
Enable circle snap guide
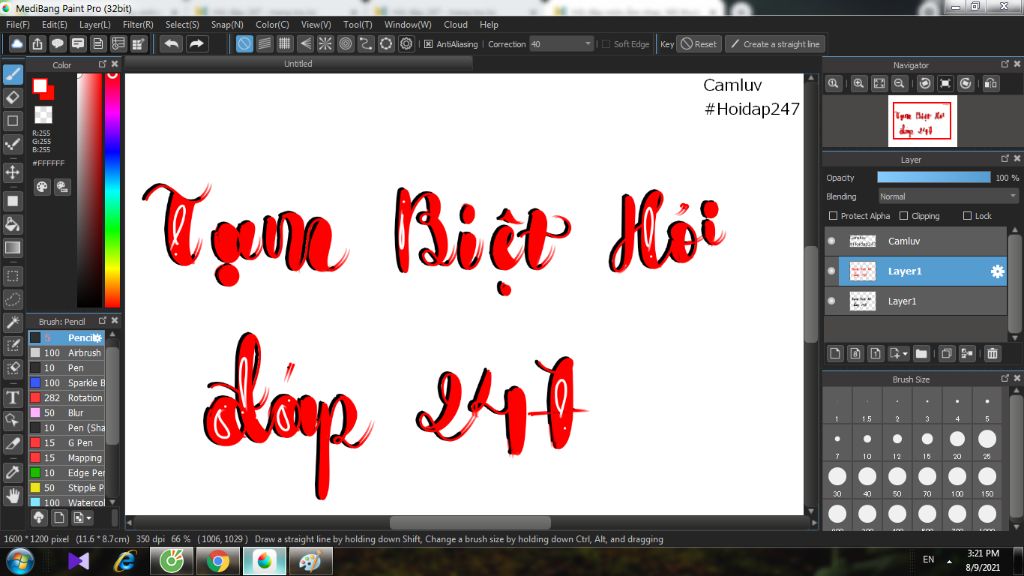[x=345, y=44]
